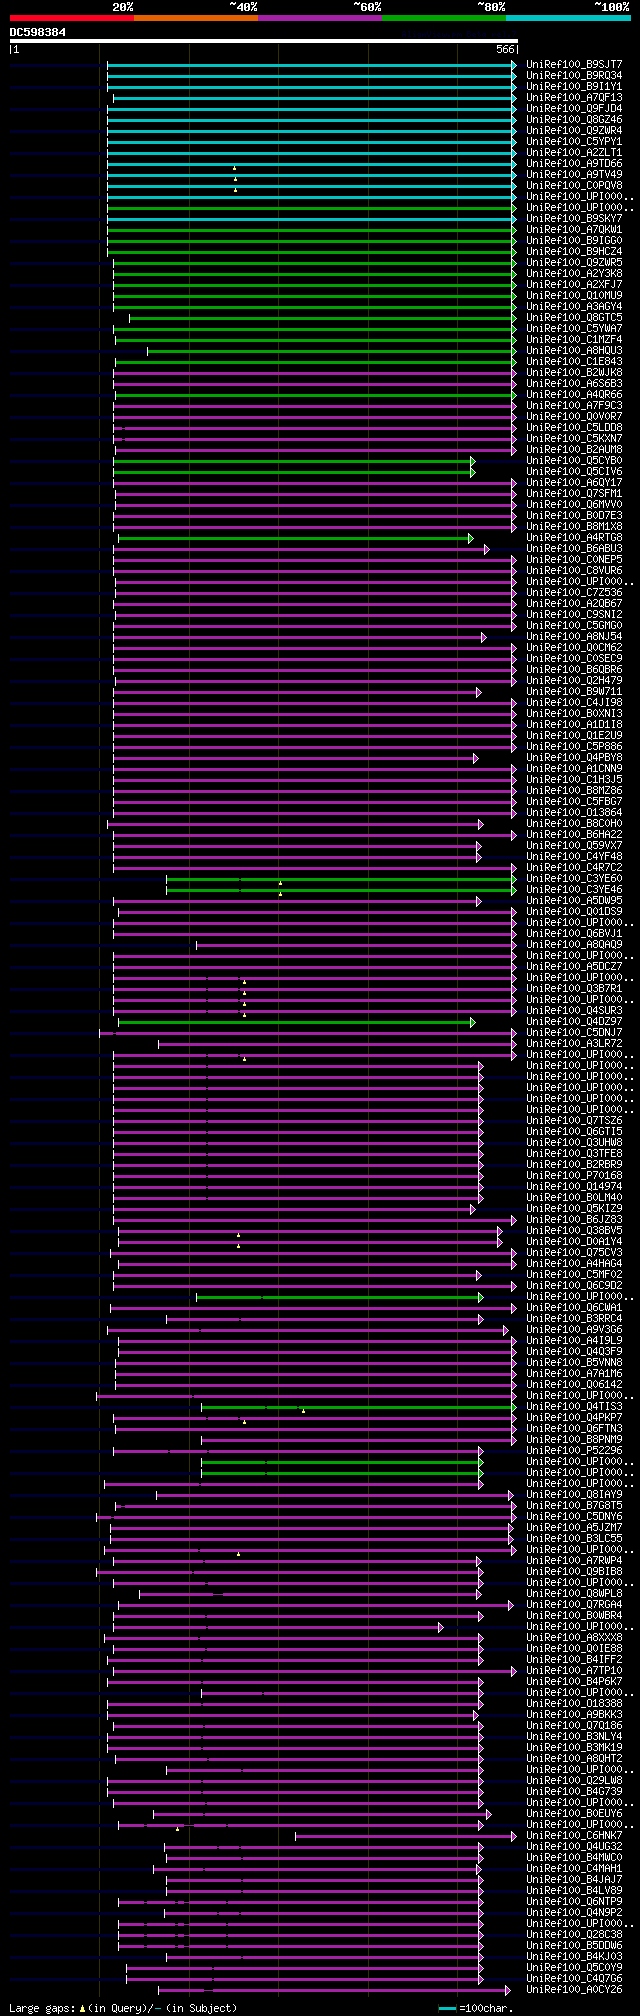Viewport: 640px width, 2016px height.
Task: Click hit label UniRef100_Q8GZ46
Action: click(x=574, y=120)
